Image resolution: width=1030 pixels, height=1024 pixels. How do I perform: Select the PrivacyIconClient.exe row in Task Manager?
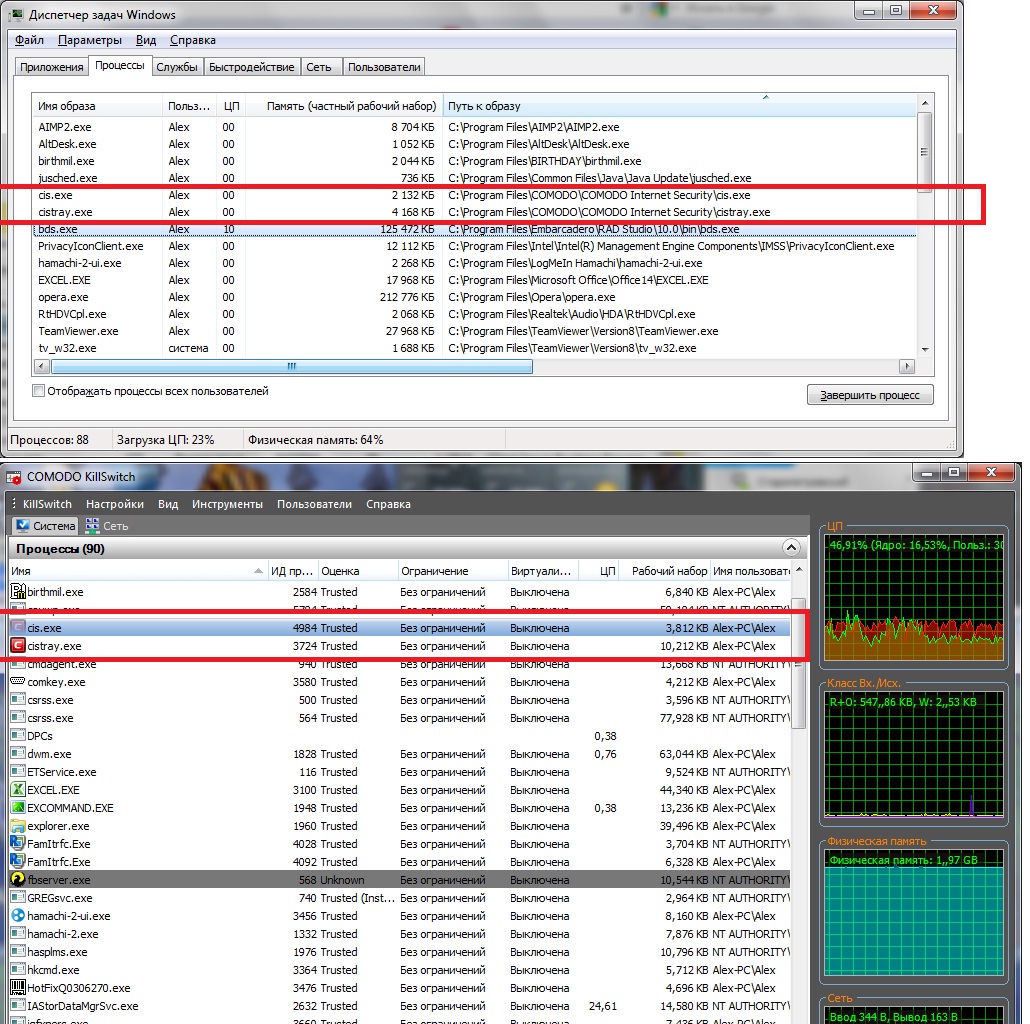pyautogui.click(x=474, y=246)
